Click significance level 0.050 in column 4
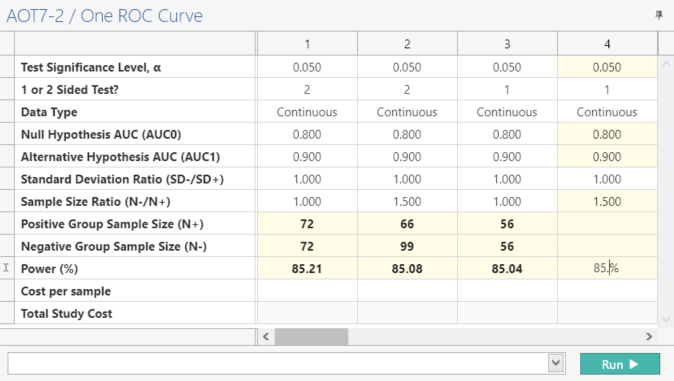The width and height of the screenshot is (674, 381). (607, 68)
